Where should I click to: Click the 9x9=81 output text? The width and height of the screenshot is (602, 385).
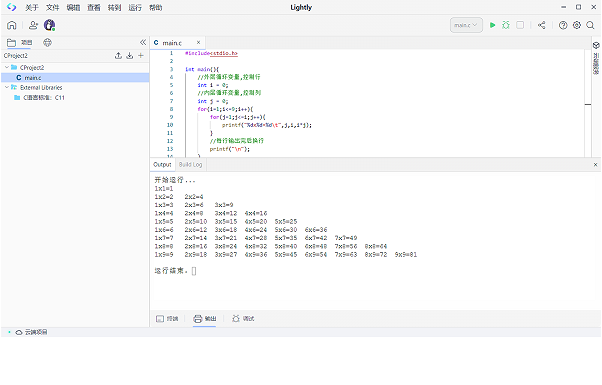click(x=406, y=255)
